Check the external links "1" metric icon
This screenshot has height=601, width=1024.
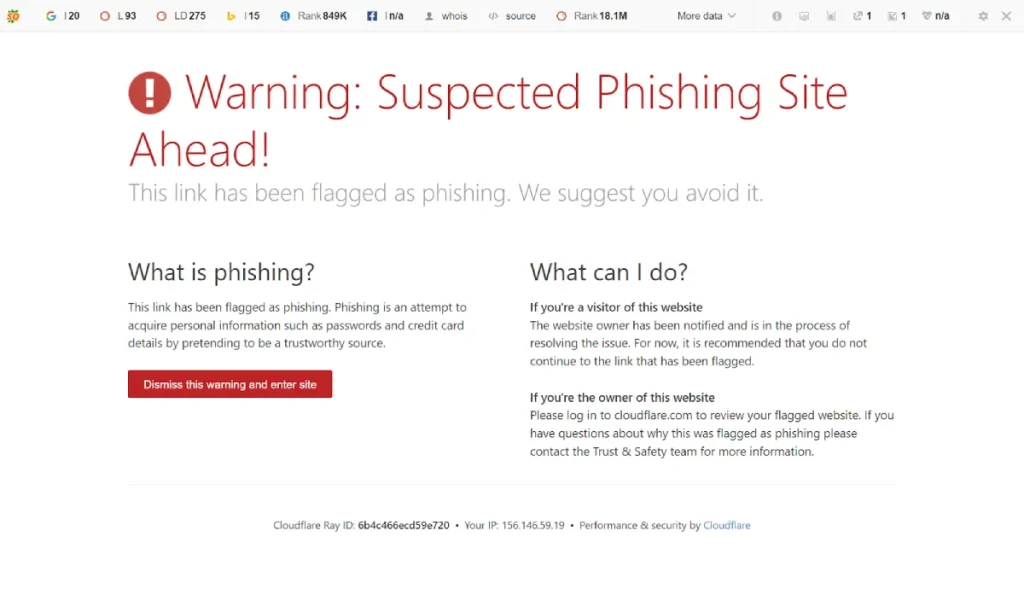pos(861,16)
